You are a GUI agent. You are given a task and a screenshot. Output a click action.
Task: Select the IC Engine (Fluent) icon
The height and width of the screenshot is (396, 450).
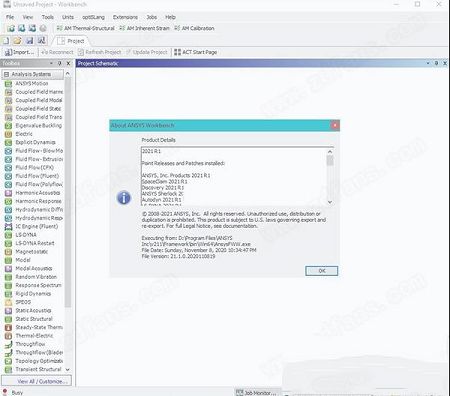tap(8, 227)
